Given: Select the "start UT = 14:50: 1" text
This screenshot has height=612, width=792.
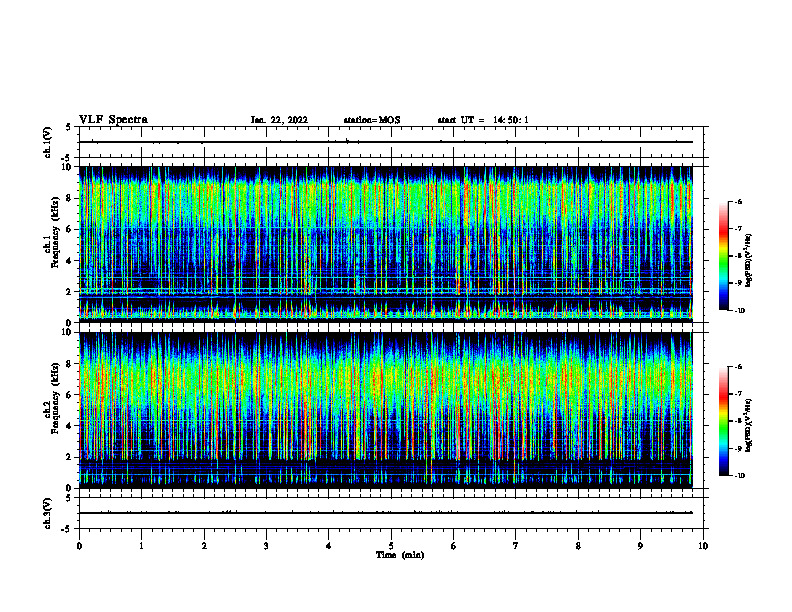Looking at the screenshot, I should [483, 120].
